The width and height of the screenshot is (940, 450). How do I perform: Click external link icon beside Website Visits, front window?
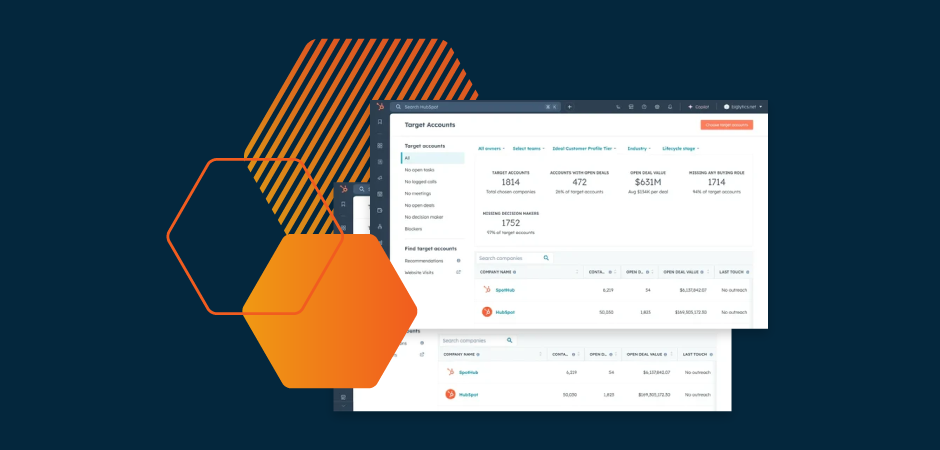(459, 273)
